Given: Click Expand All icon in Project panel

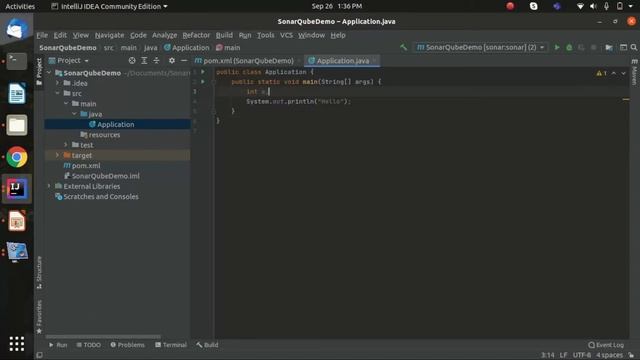Looking at the screenshot, I should 144,60.
